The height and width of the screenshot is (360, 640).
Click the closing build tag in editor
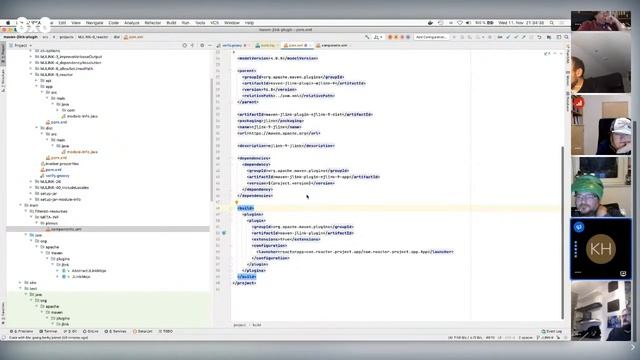tap(247, 277)
